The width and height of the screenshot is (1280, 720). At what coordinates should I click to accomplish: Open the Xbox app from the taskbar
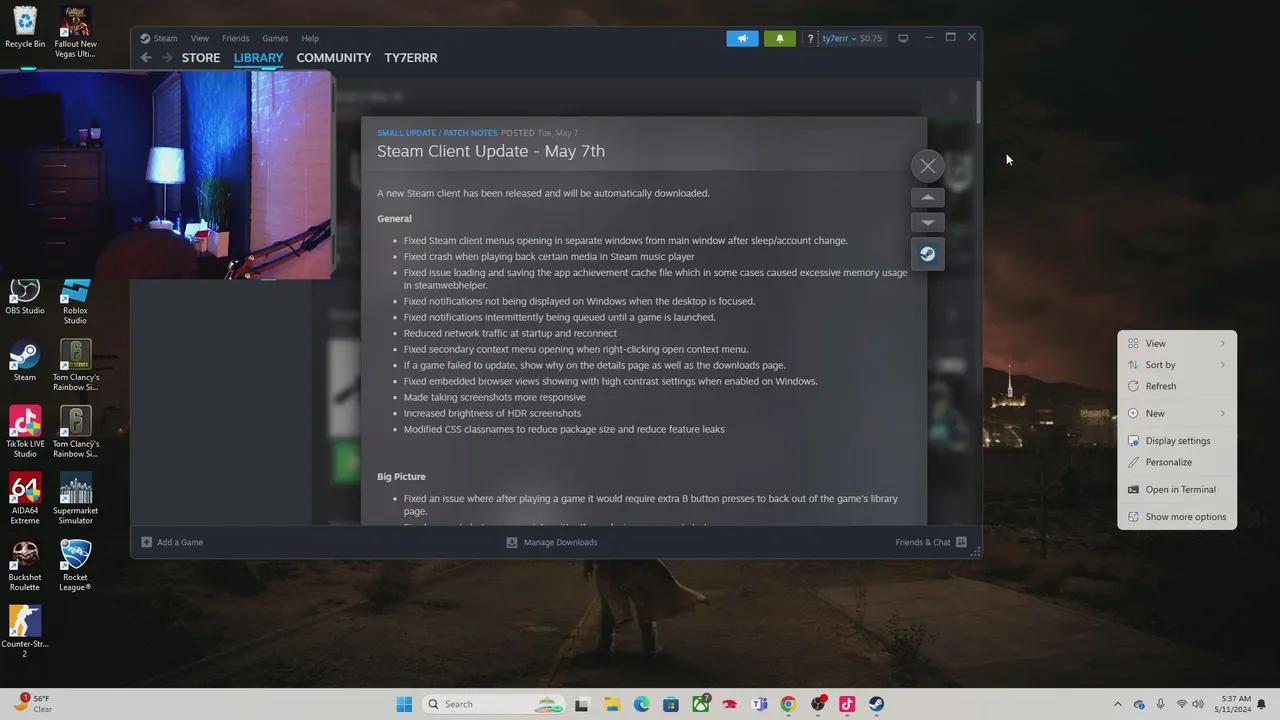point(701,704)
